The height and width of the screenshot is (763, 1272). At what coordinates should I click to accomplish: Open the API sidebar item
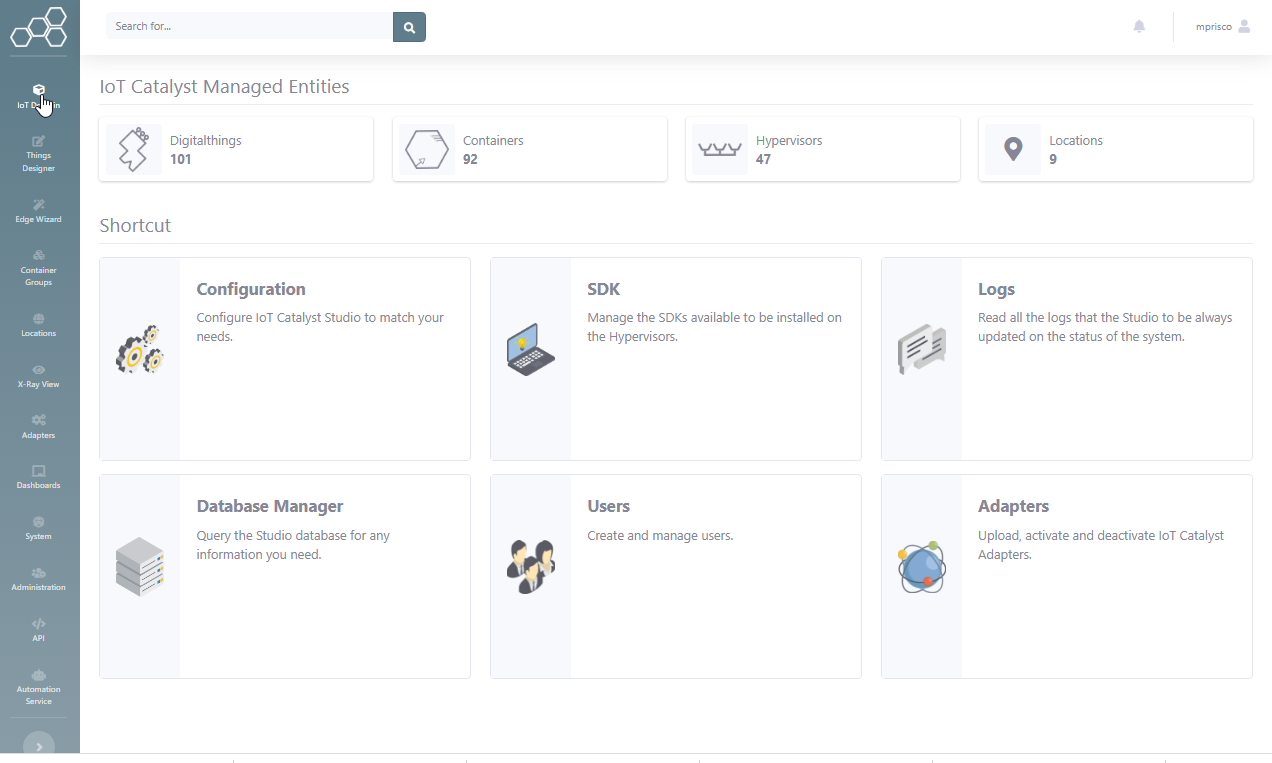coord(38,629)
